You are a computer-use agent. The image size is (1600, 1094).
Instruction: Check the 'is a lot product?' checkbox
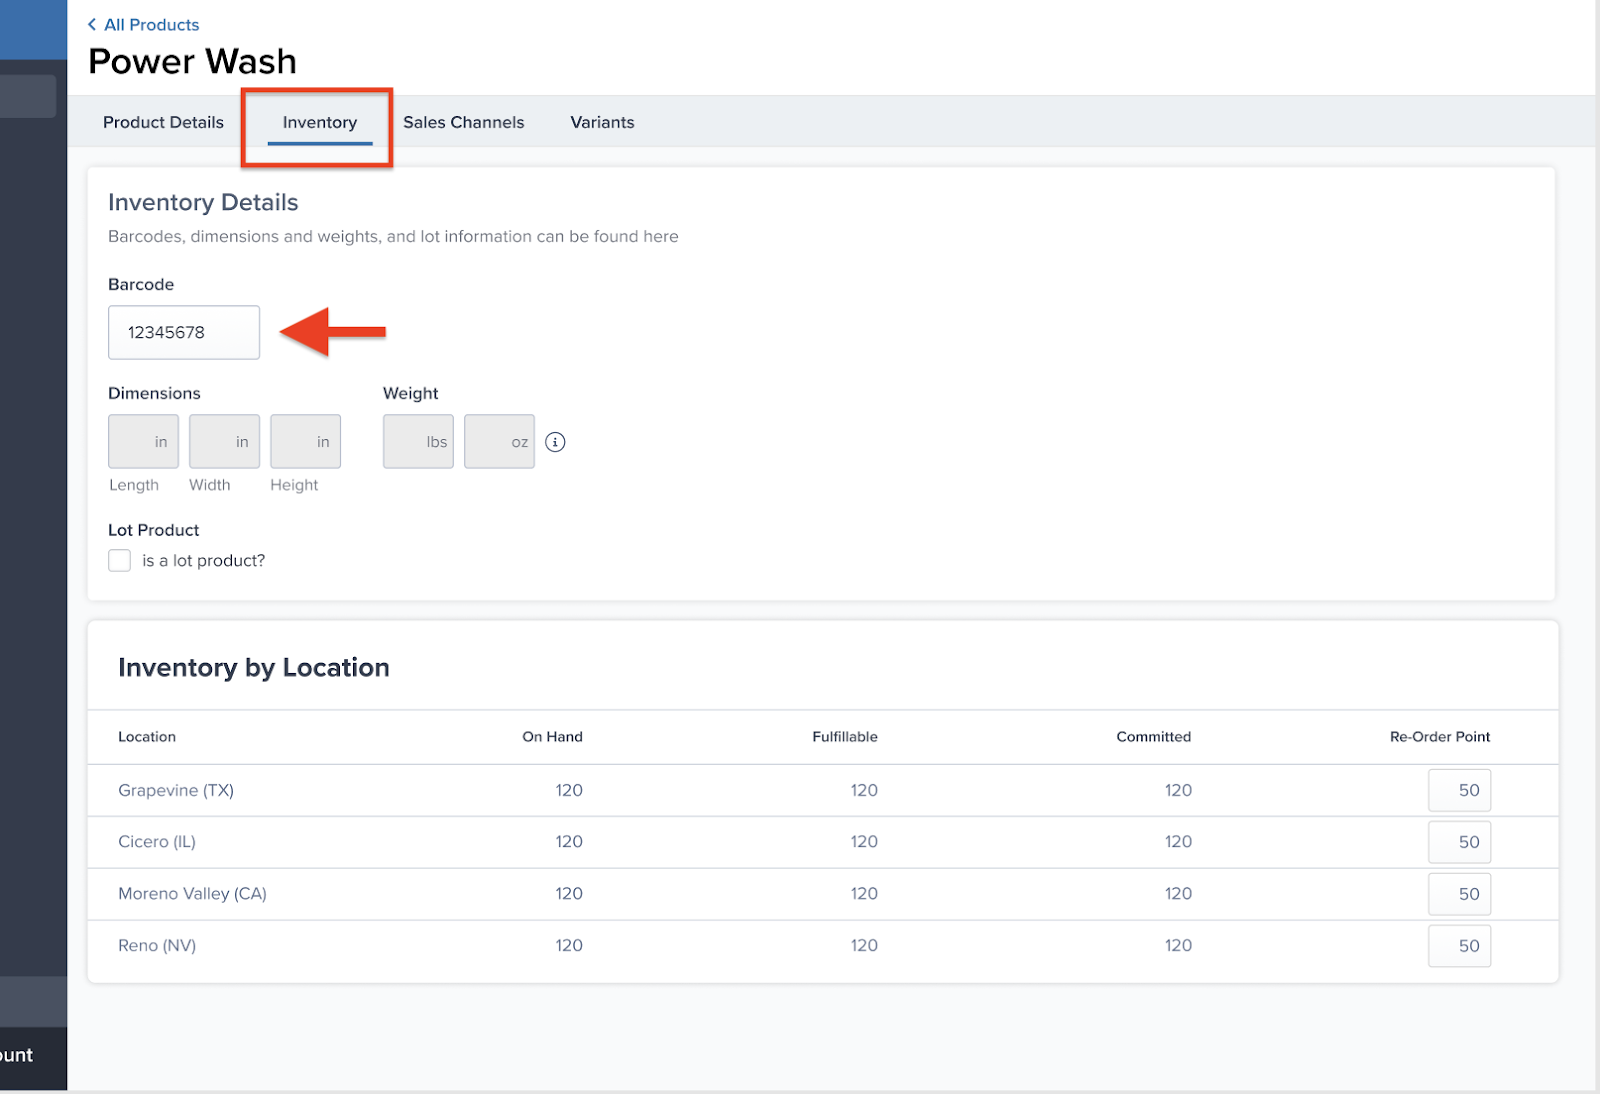coord(120,560)
